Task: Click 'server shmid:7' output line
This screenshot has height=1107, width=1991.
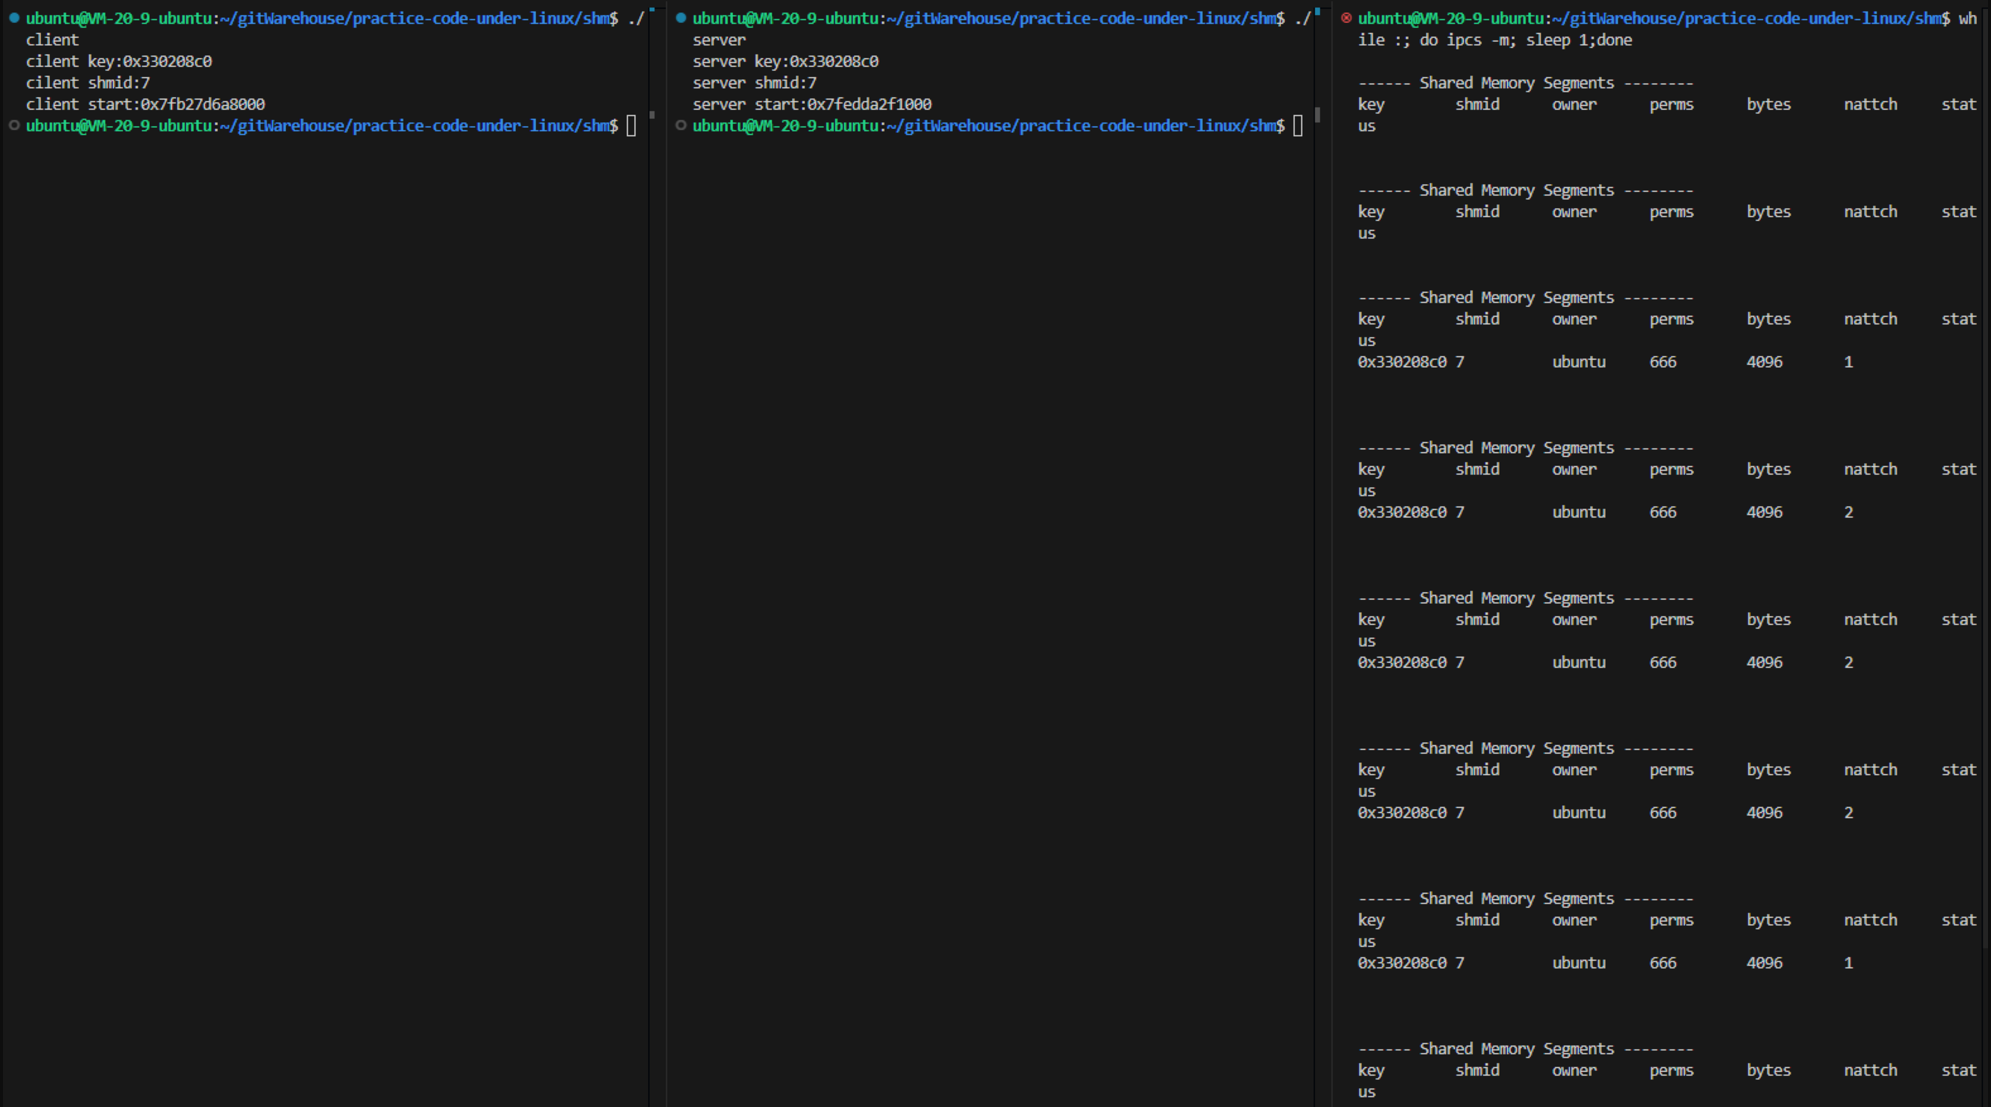Action: coord(754,83)
